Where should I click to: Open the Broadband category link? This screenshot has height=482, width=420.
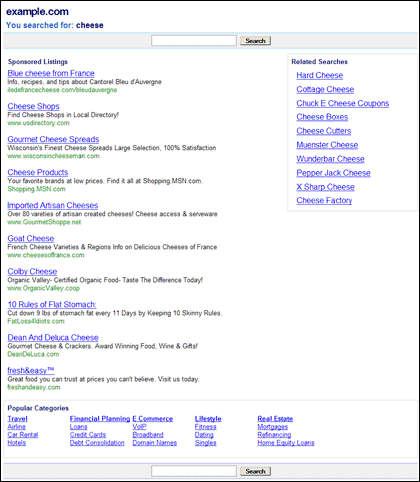pyautogui.click(x=148, y=435)
